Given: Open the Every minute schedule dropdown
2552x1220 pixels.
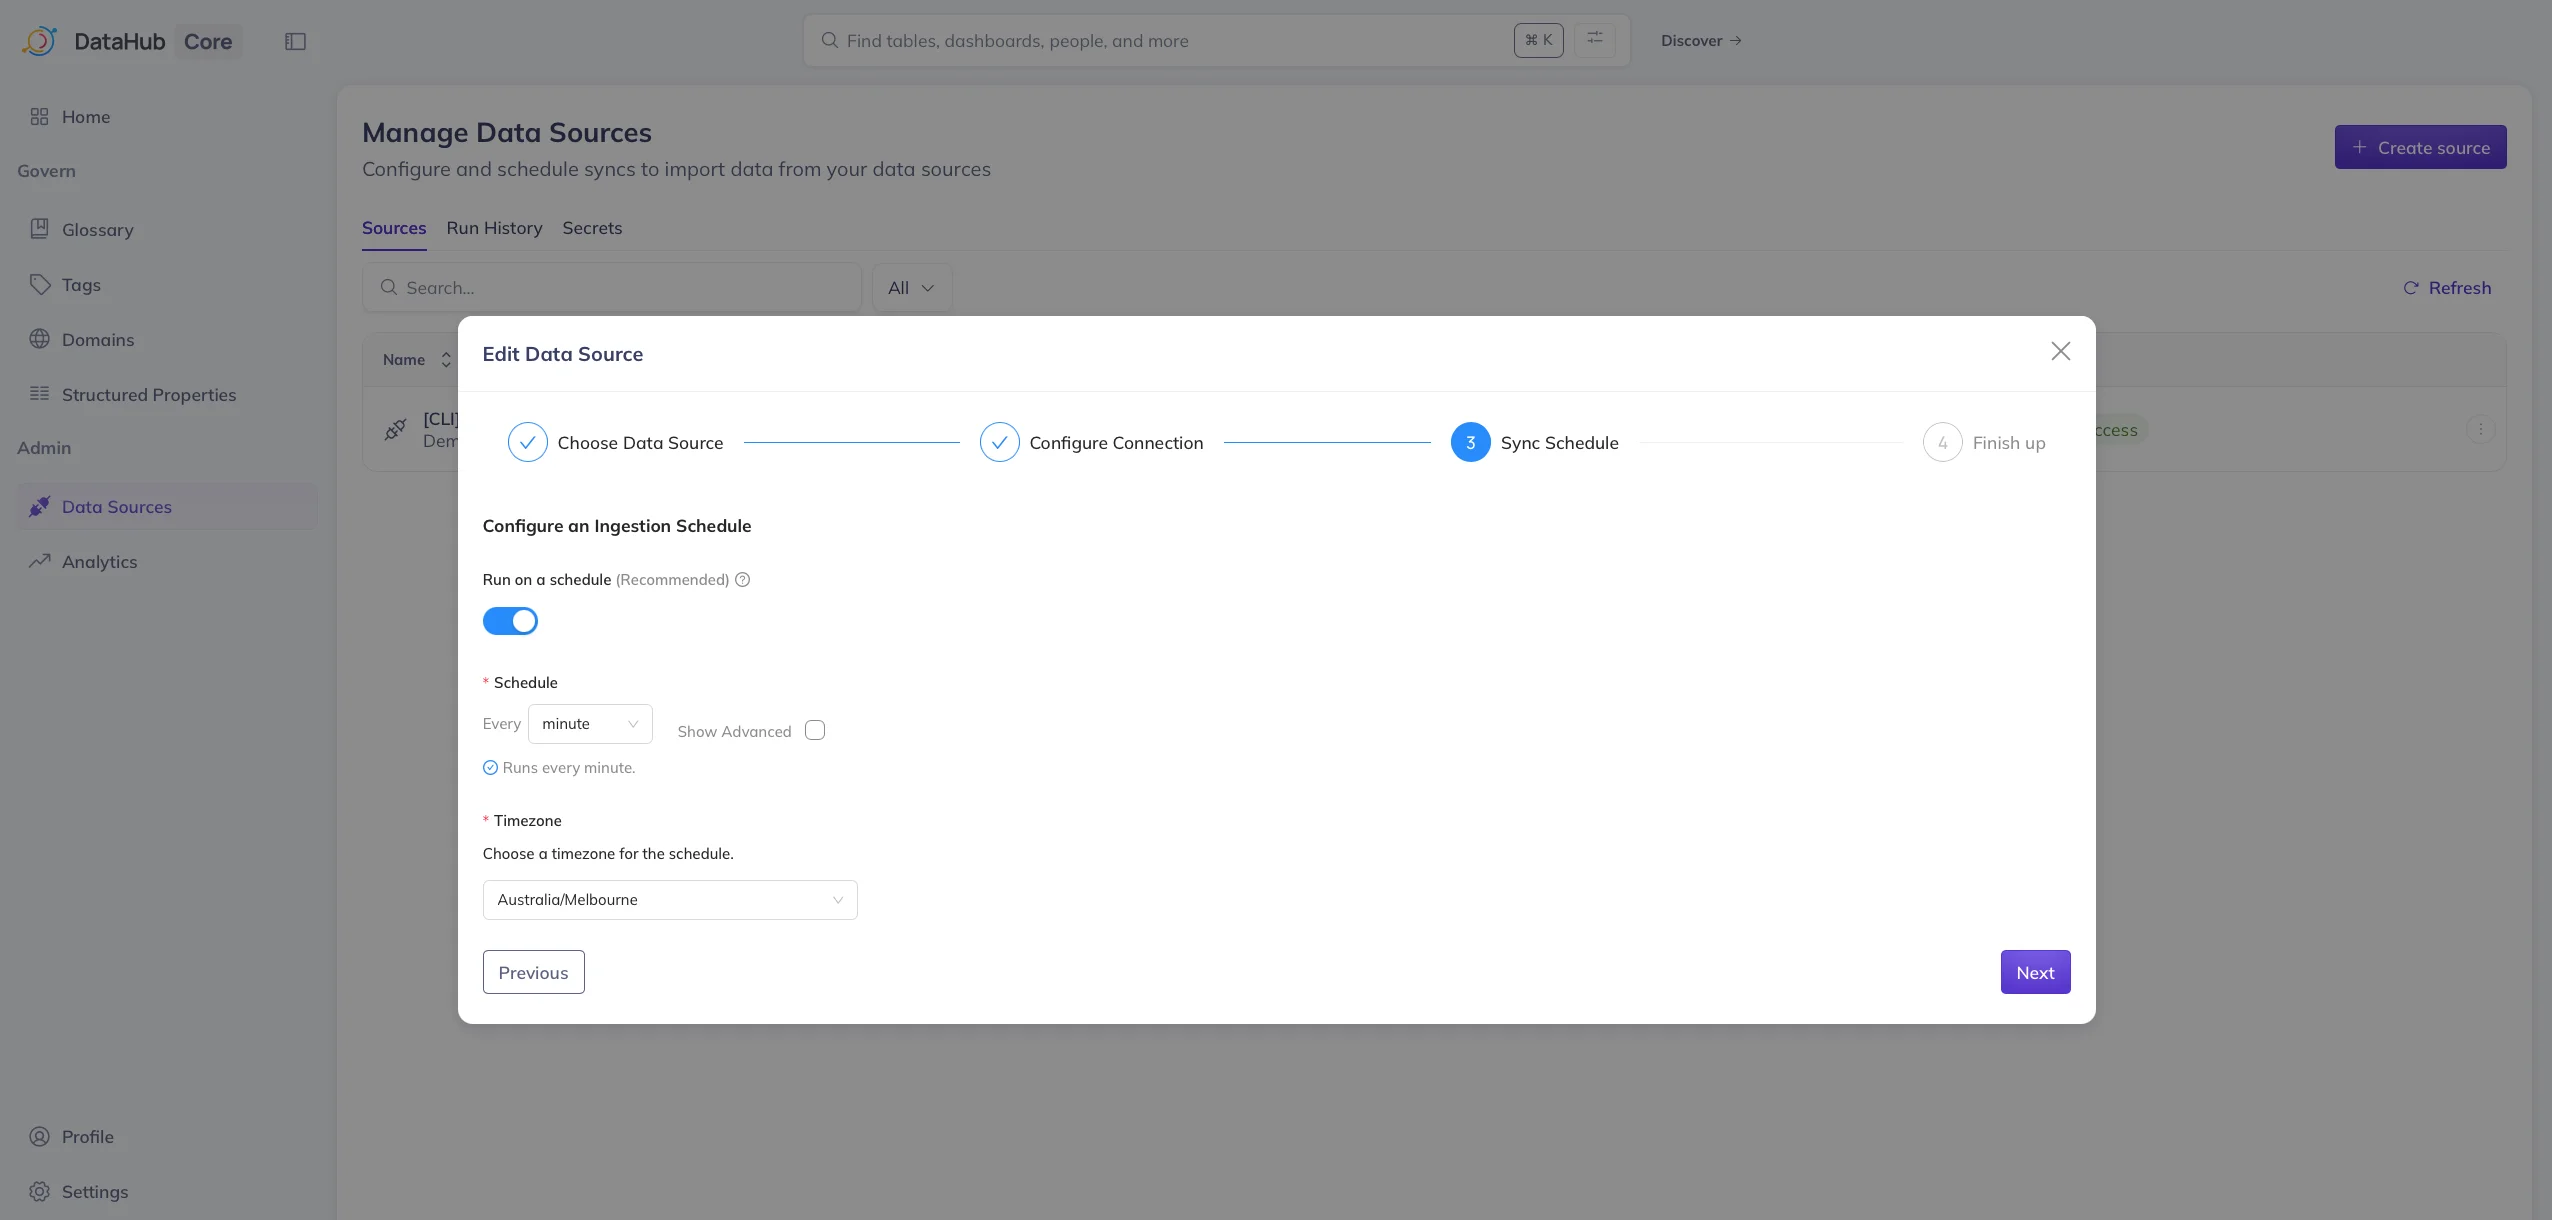Looking at the screenshot, I should 590,723.
